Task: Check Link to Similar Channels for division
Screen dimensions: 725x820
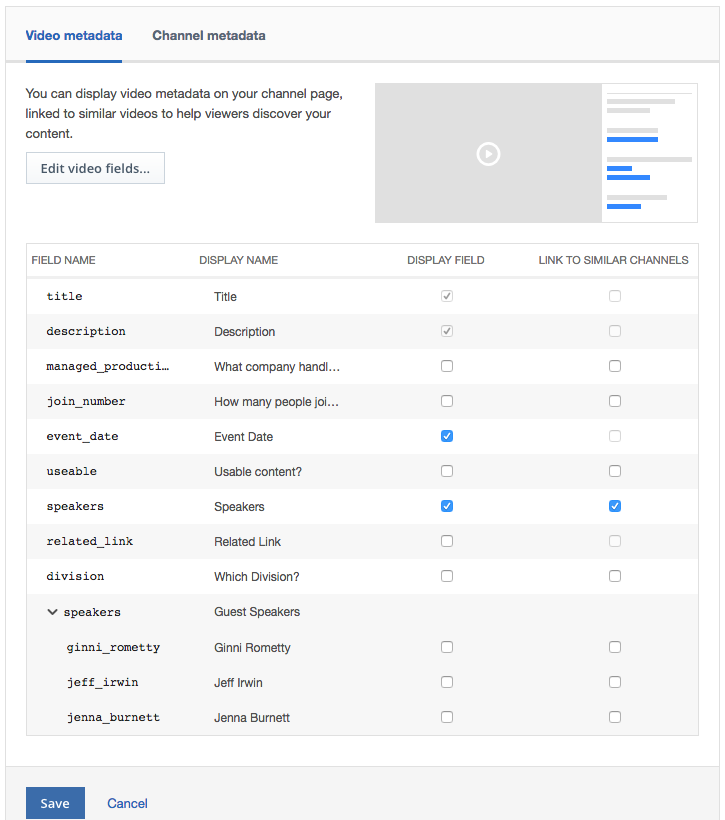Action: tap(615, 576)
